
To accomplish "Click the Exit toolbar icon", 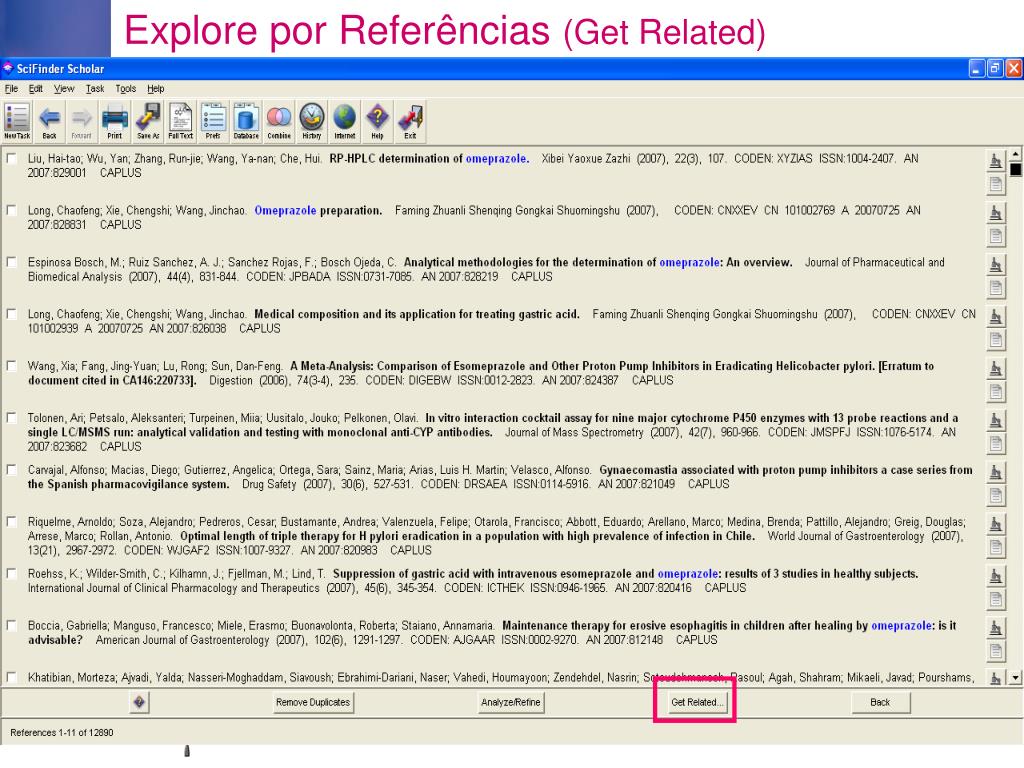I will (410, 121).
